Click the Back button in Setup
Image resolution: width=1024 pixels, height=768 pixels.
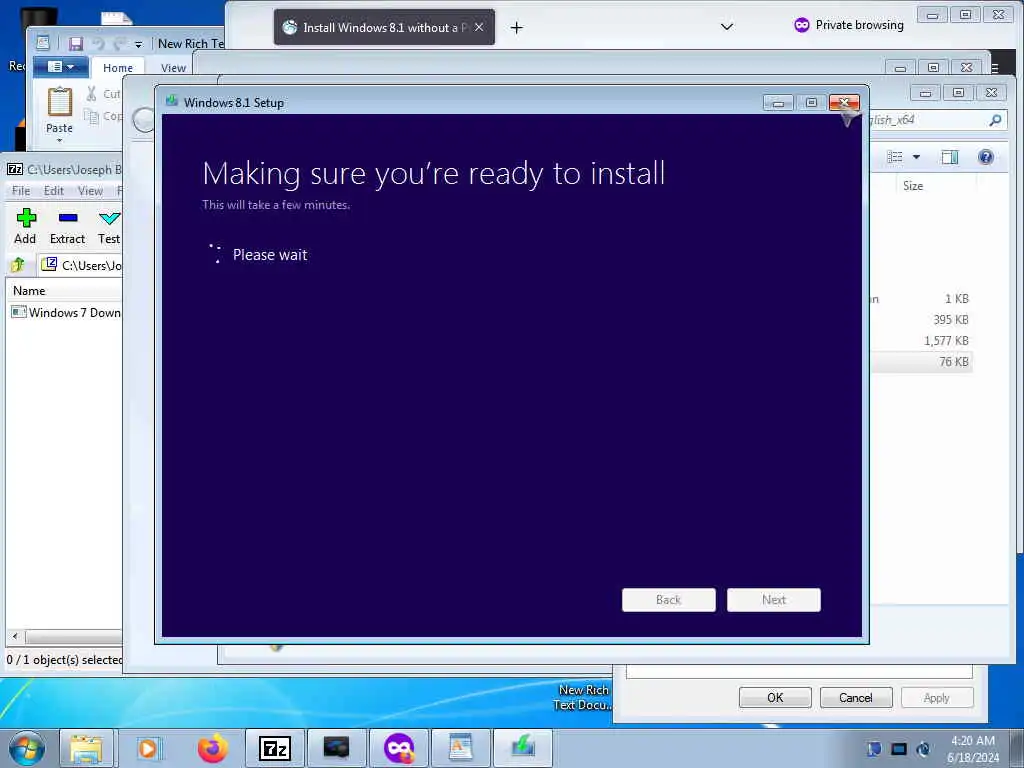669,600
